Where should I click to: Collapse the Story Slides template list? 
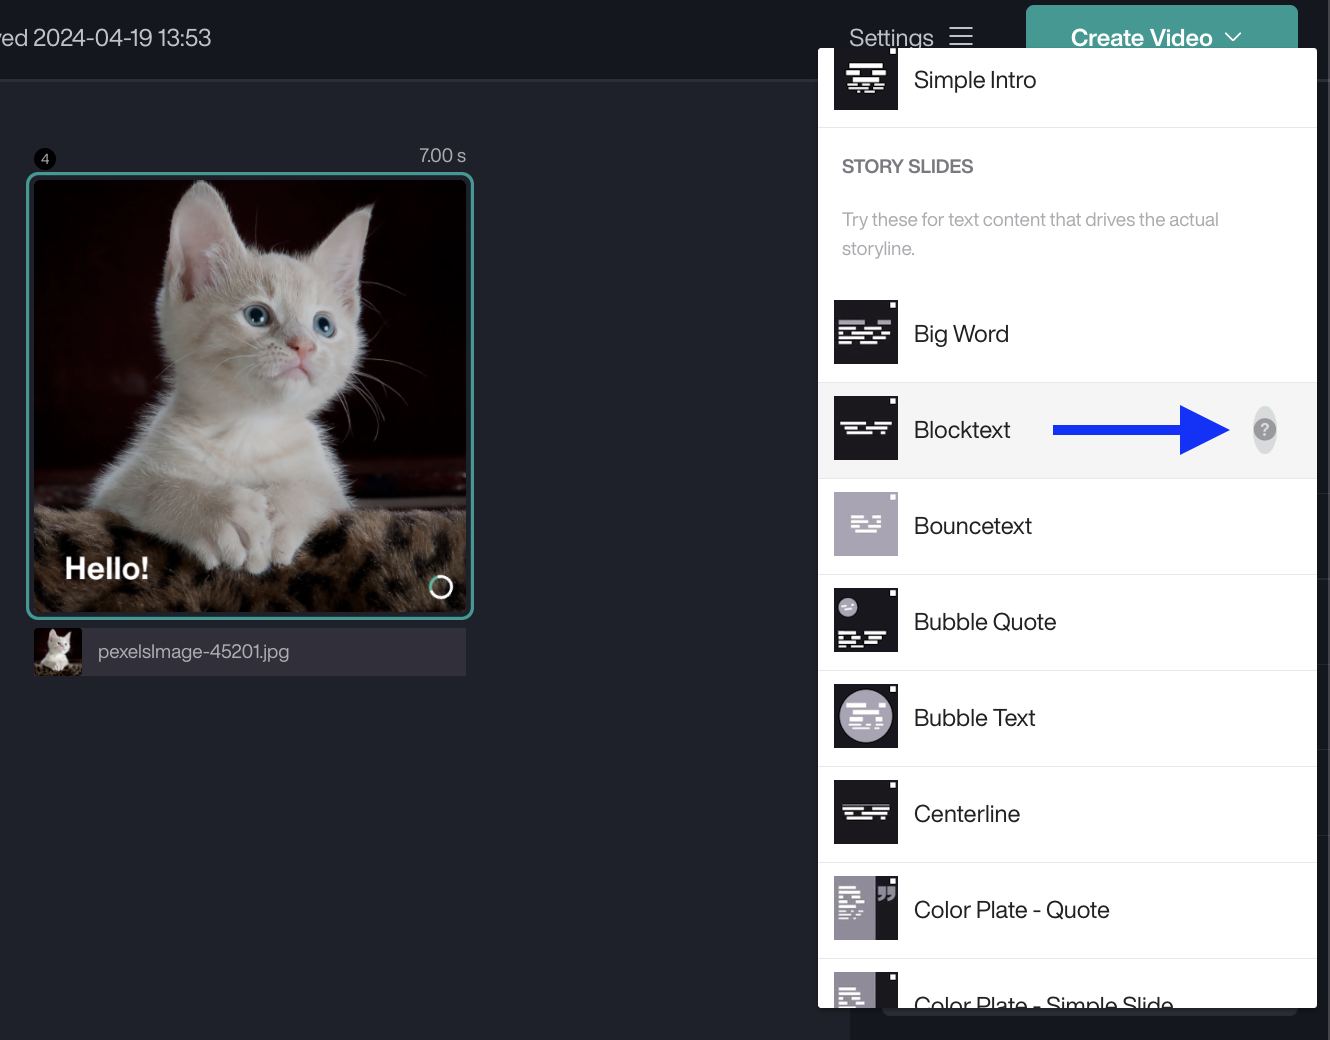coord(907,166)
